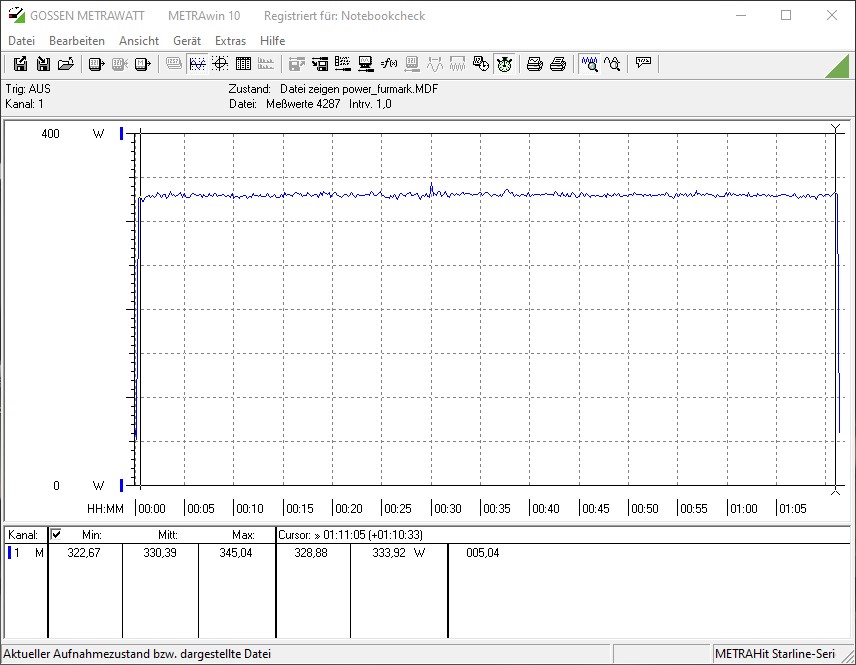
Task: Click the open folder icon in toolbar
Action: tap(66, 64)
